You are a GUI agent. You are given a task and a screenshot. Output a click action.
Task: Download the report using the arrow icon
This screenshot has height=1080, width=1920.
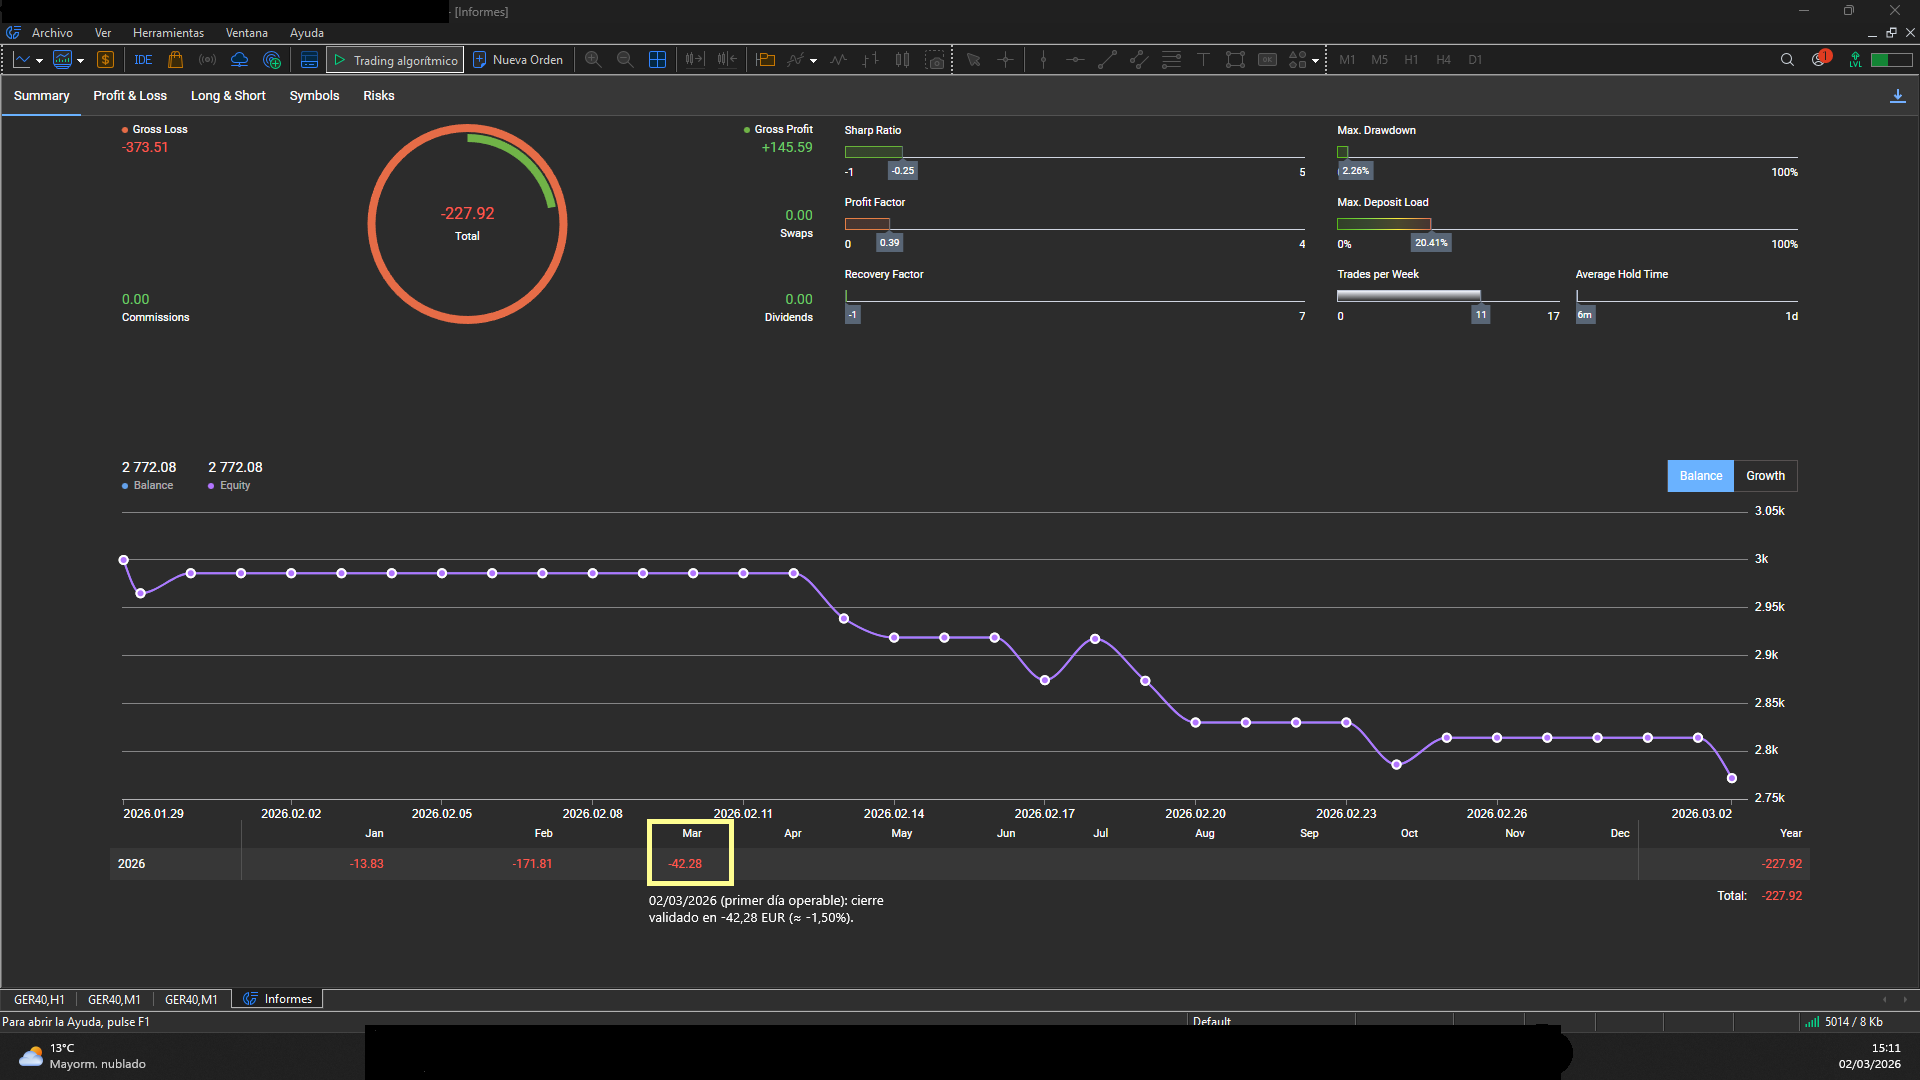1897,96
